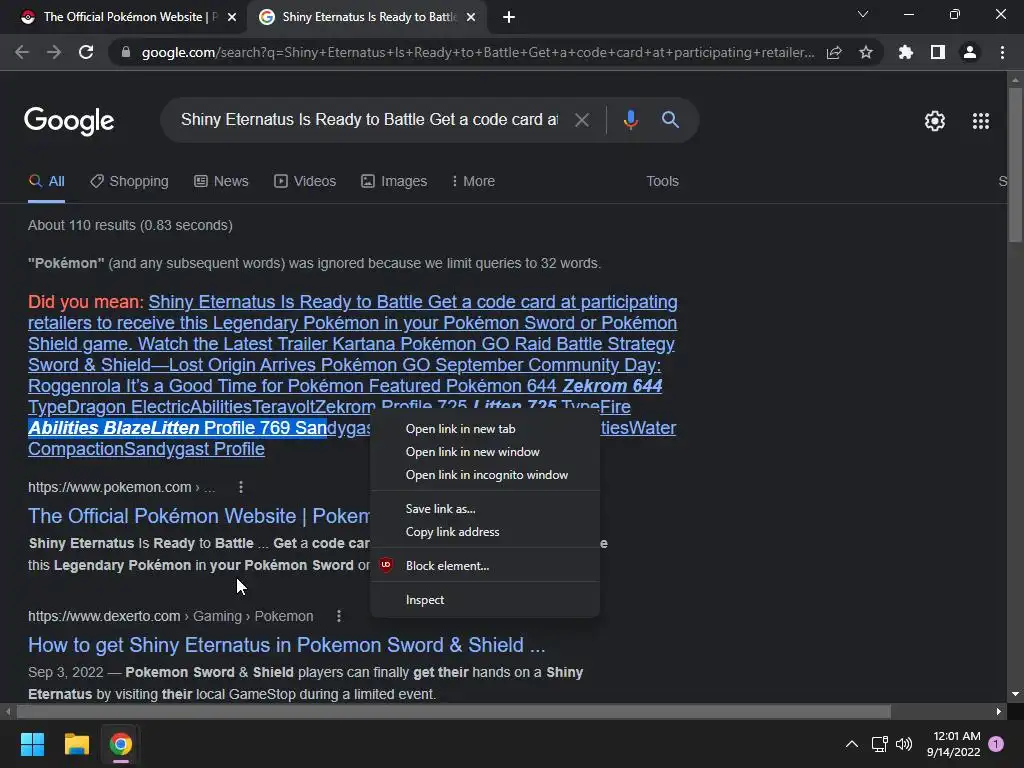Open options dots beside dexerto.com result
The width and height of the screenshot is (1024, 768).
[338, 616]
